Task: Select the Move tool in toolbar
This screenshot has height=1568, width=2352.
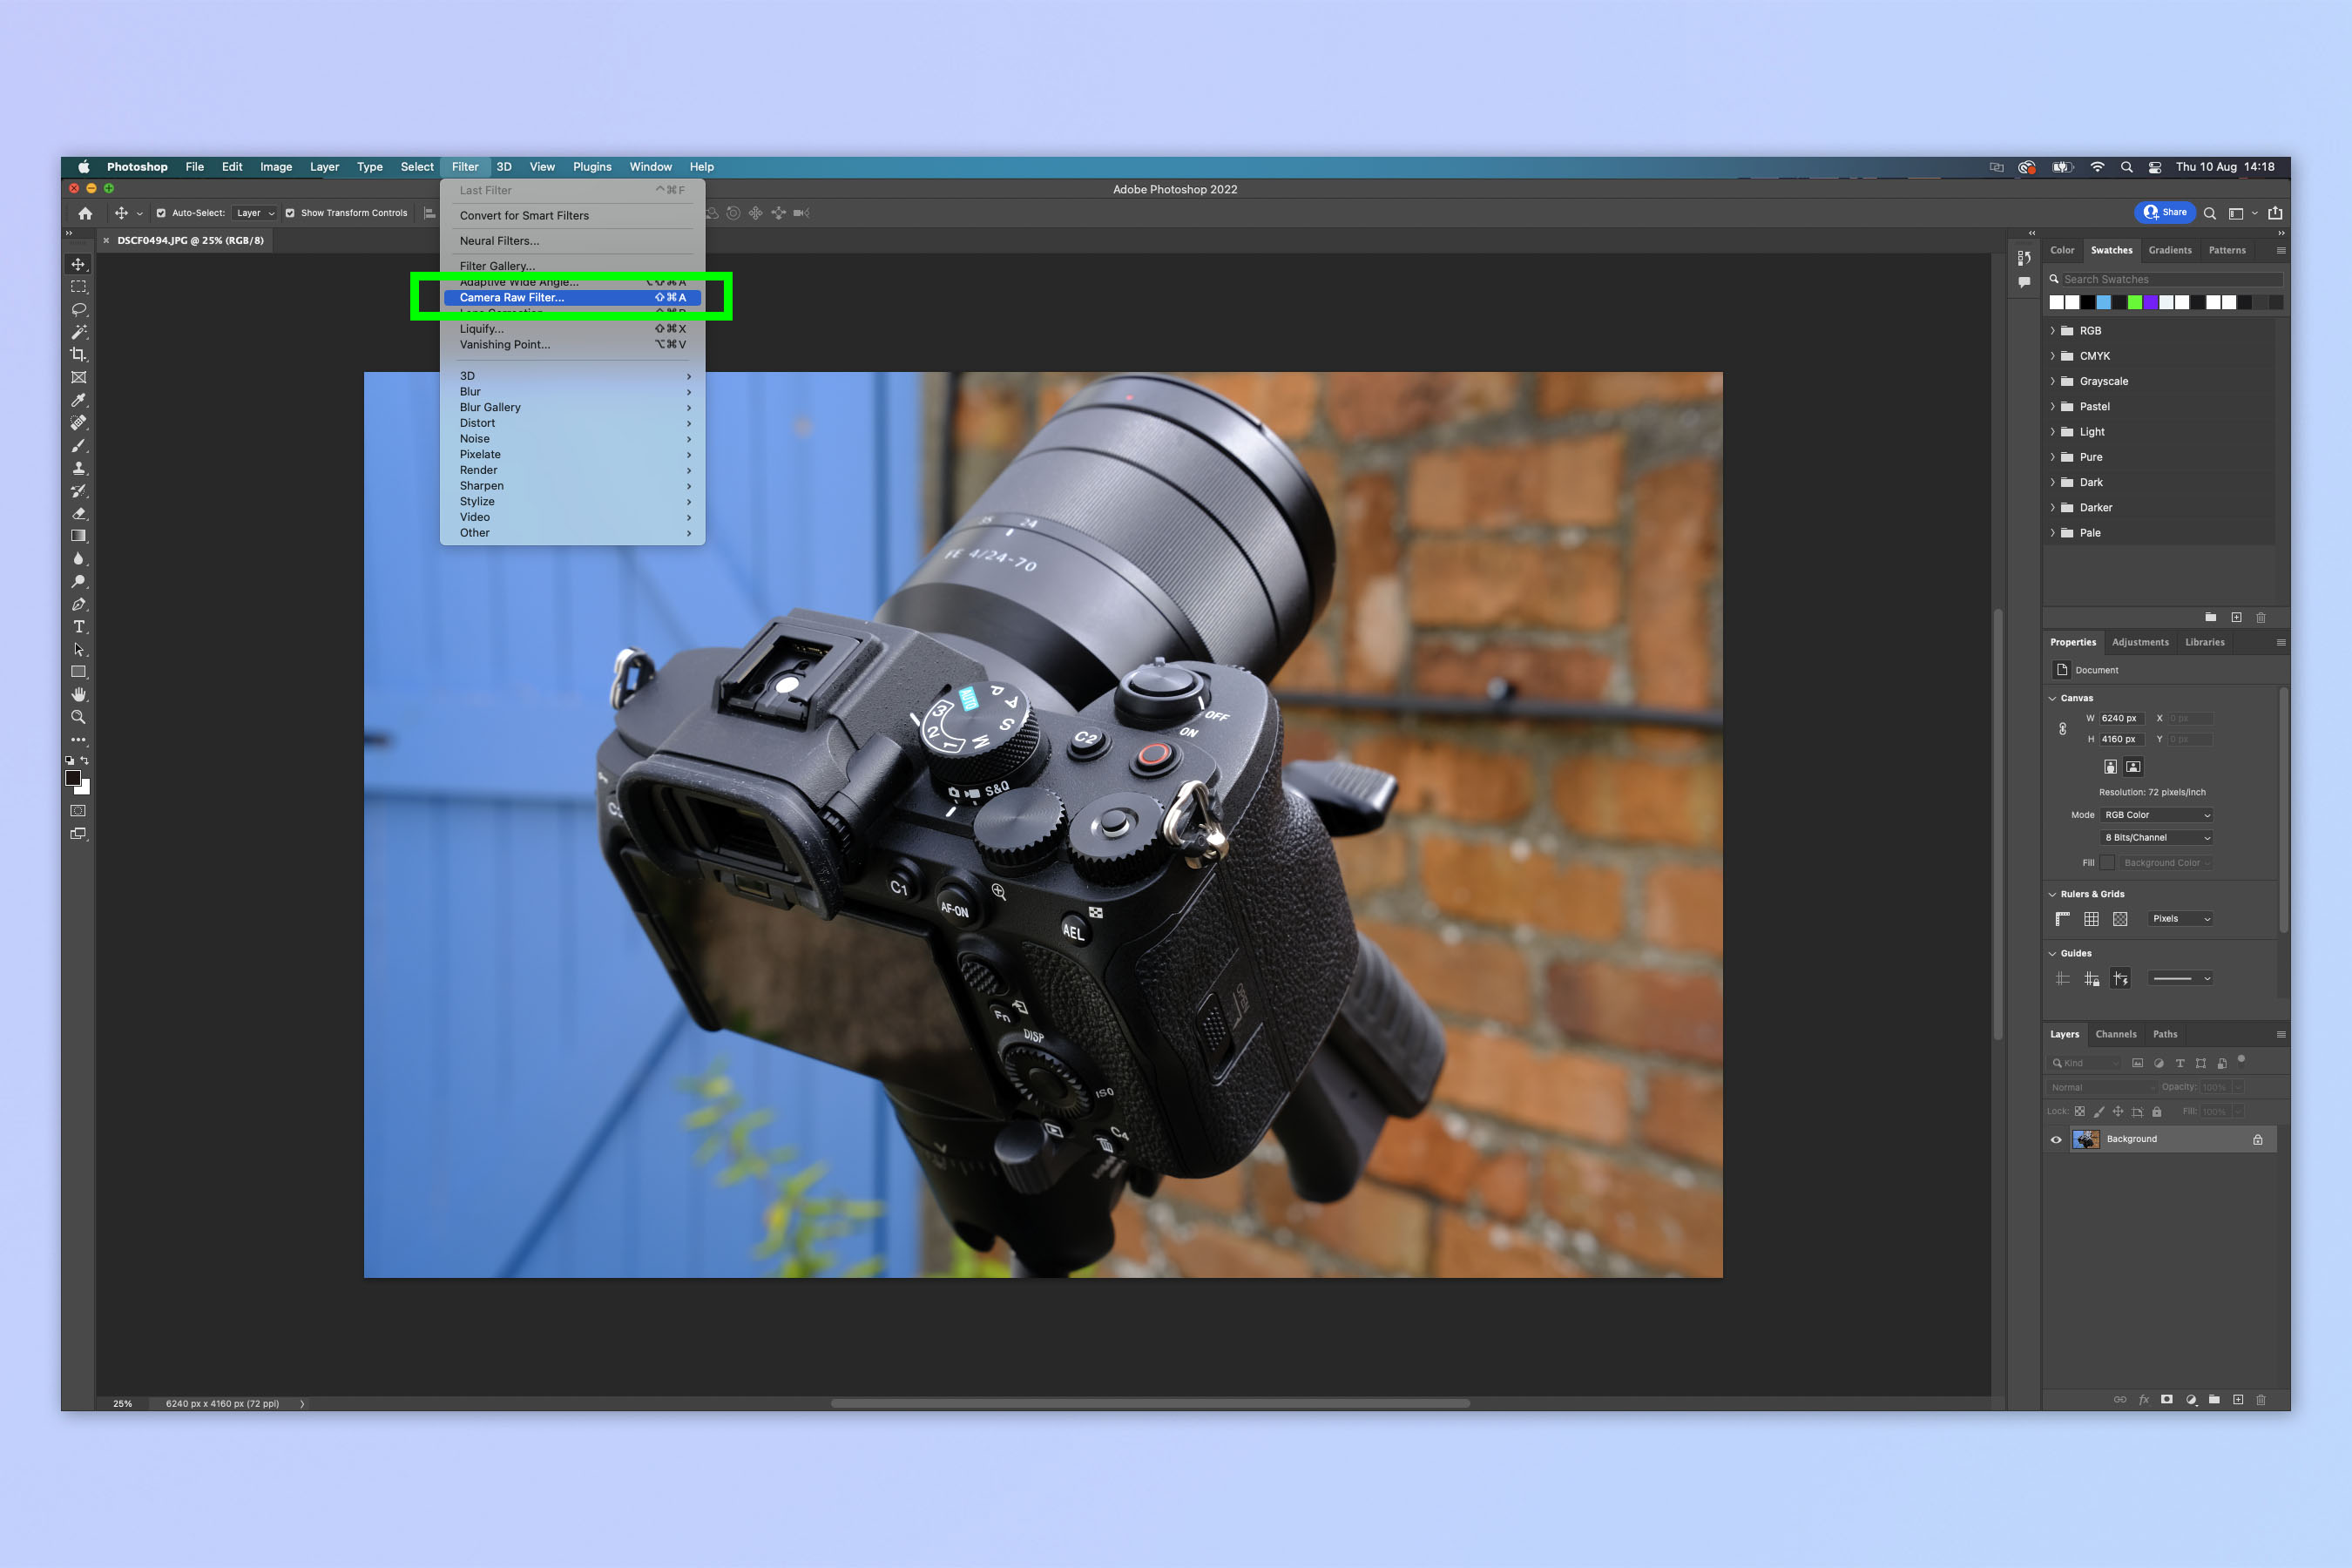Action: click(78, 262)
